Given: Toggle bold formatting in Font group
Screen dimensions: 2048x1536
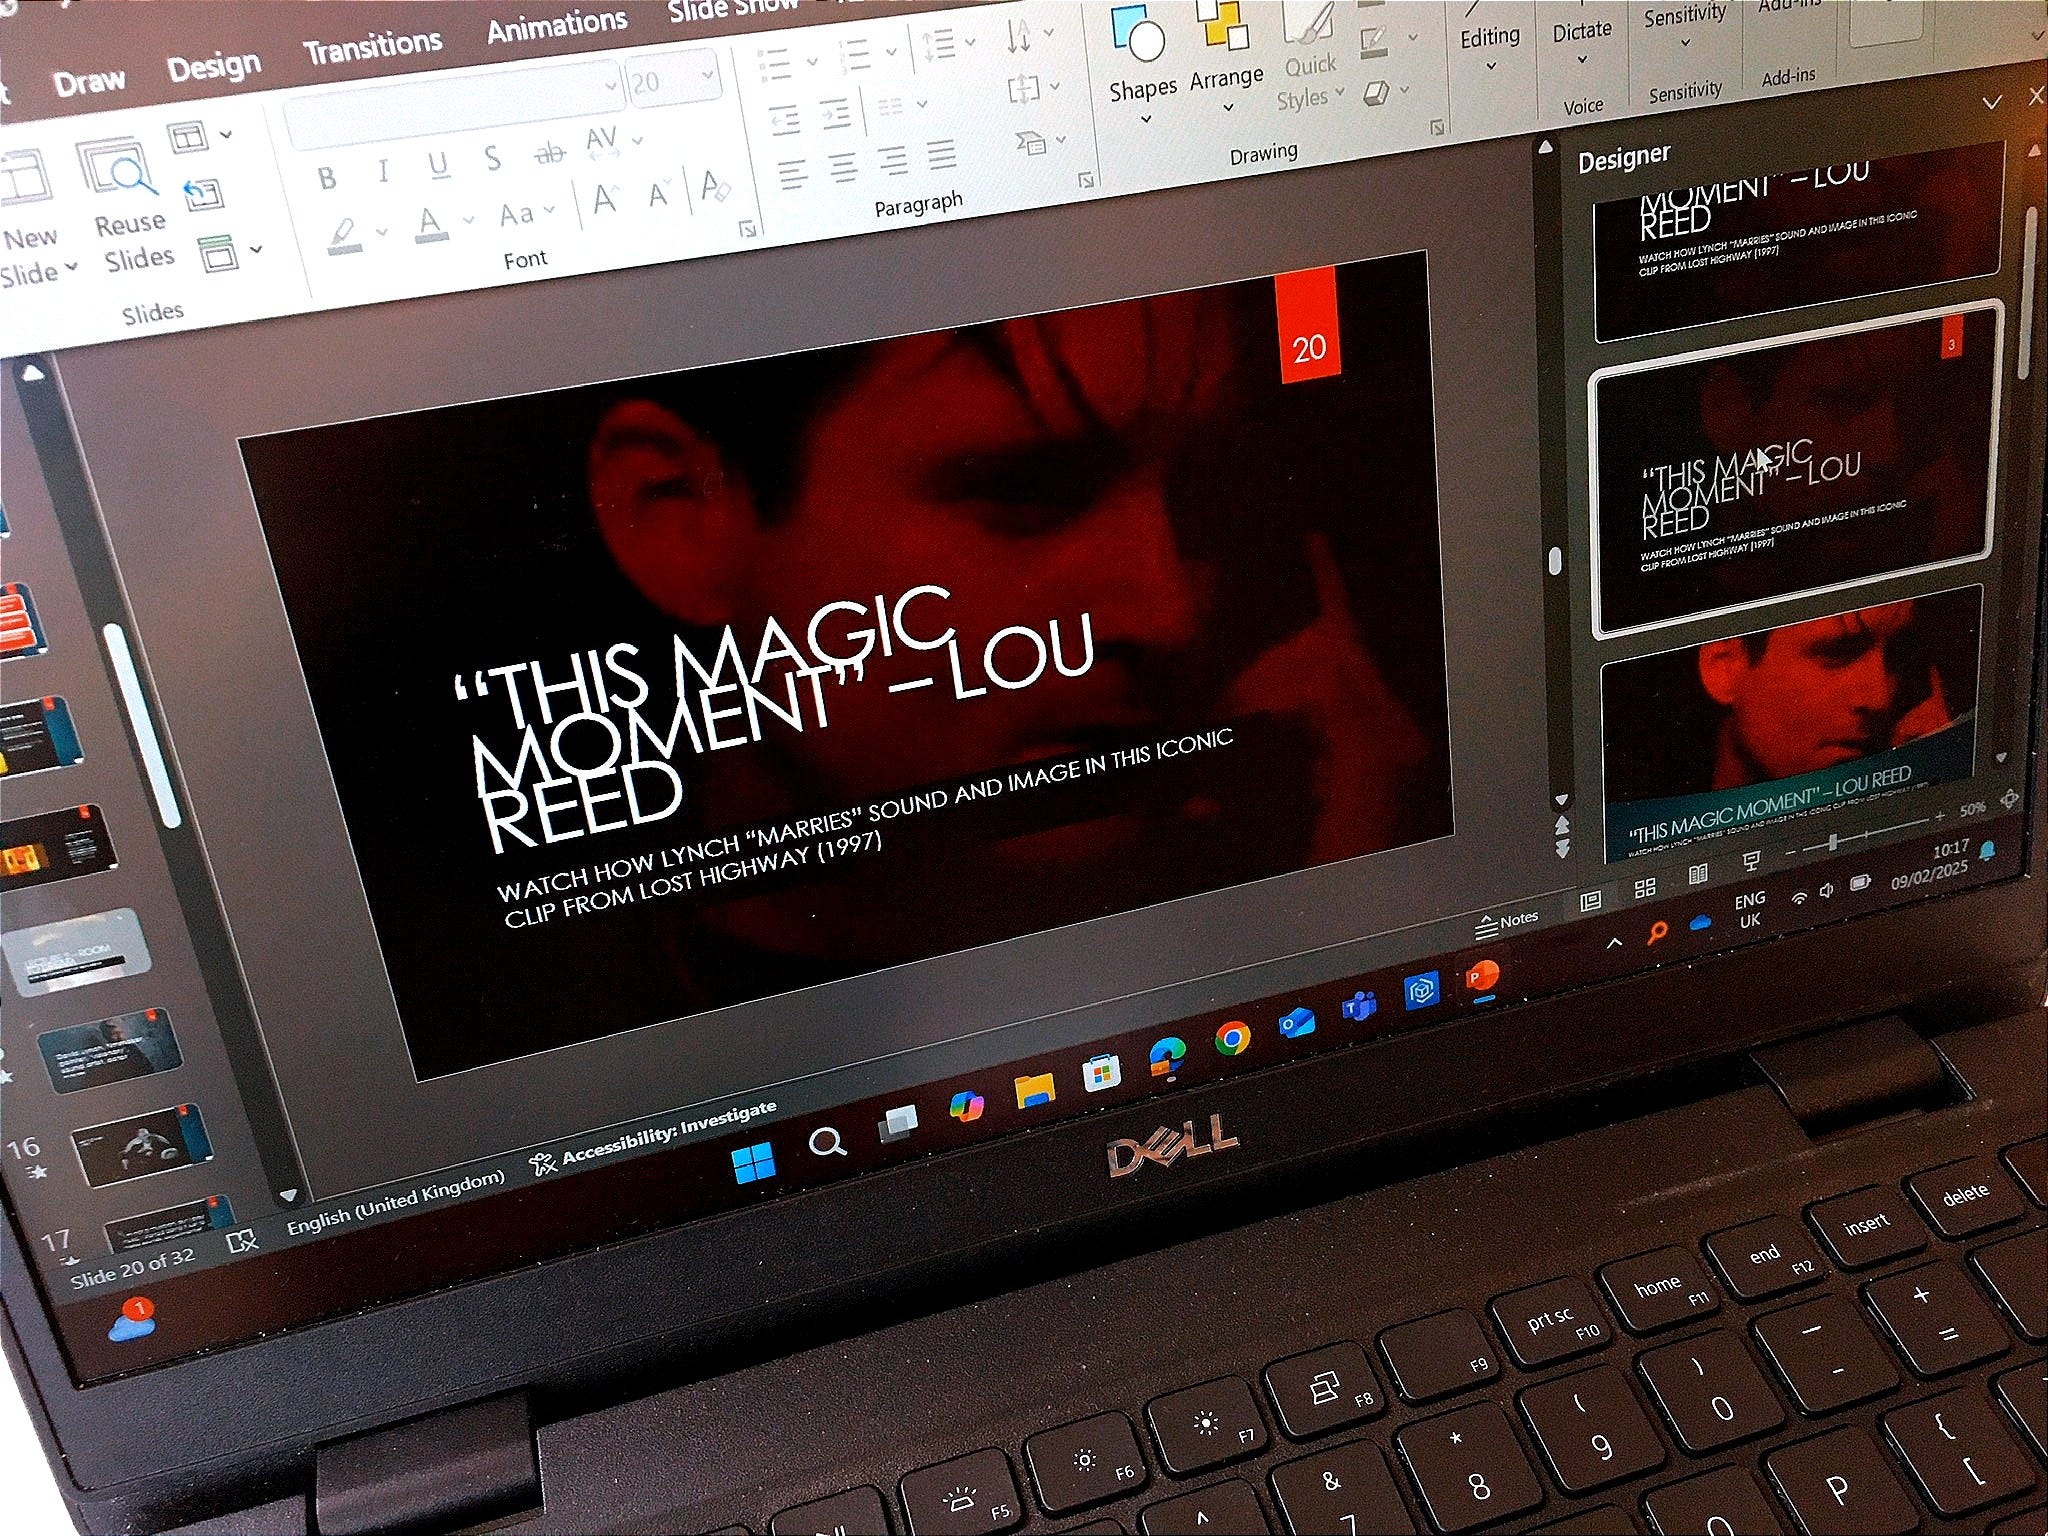Looking at the screenshot, I should tap(326, 179).
